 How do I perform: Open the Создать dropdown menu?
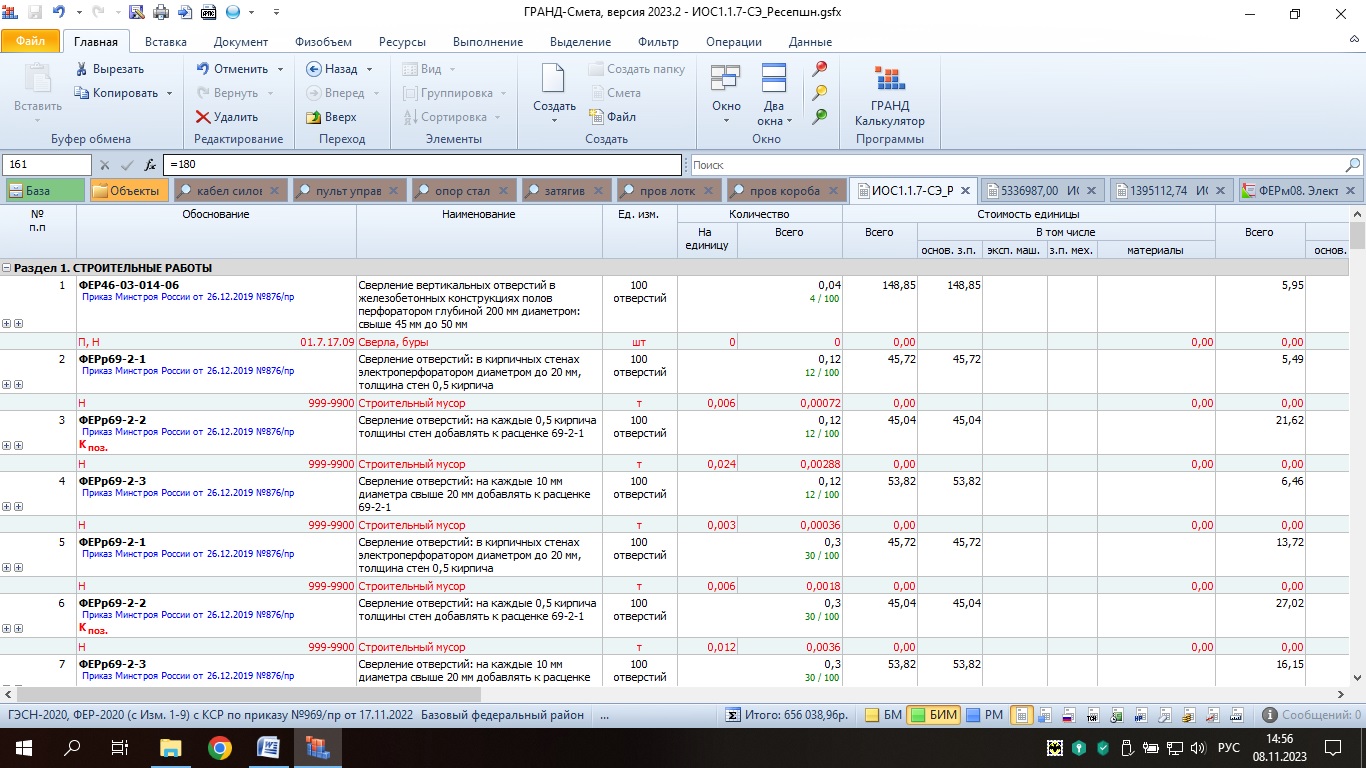[554, 121]
